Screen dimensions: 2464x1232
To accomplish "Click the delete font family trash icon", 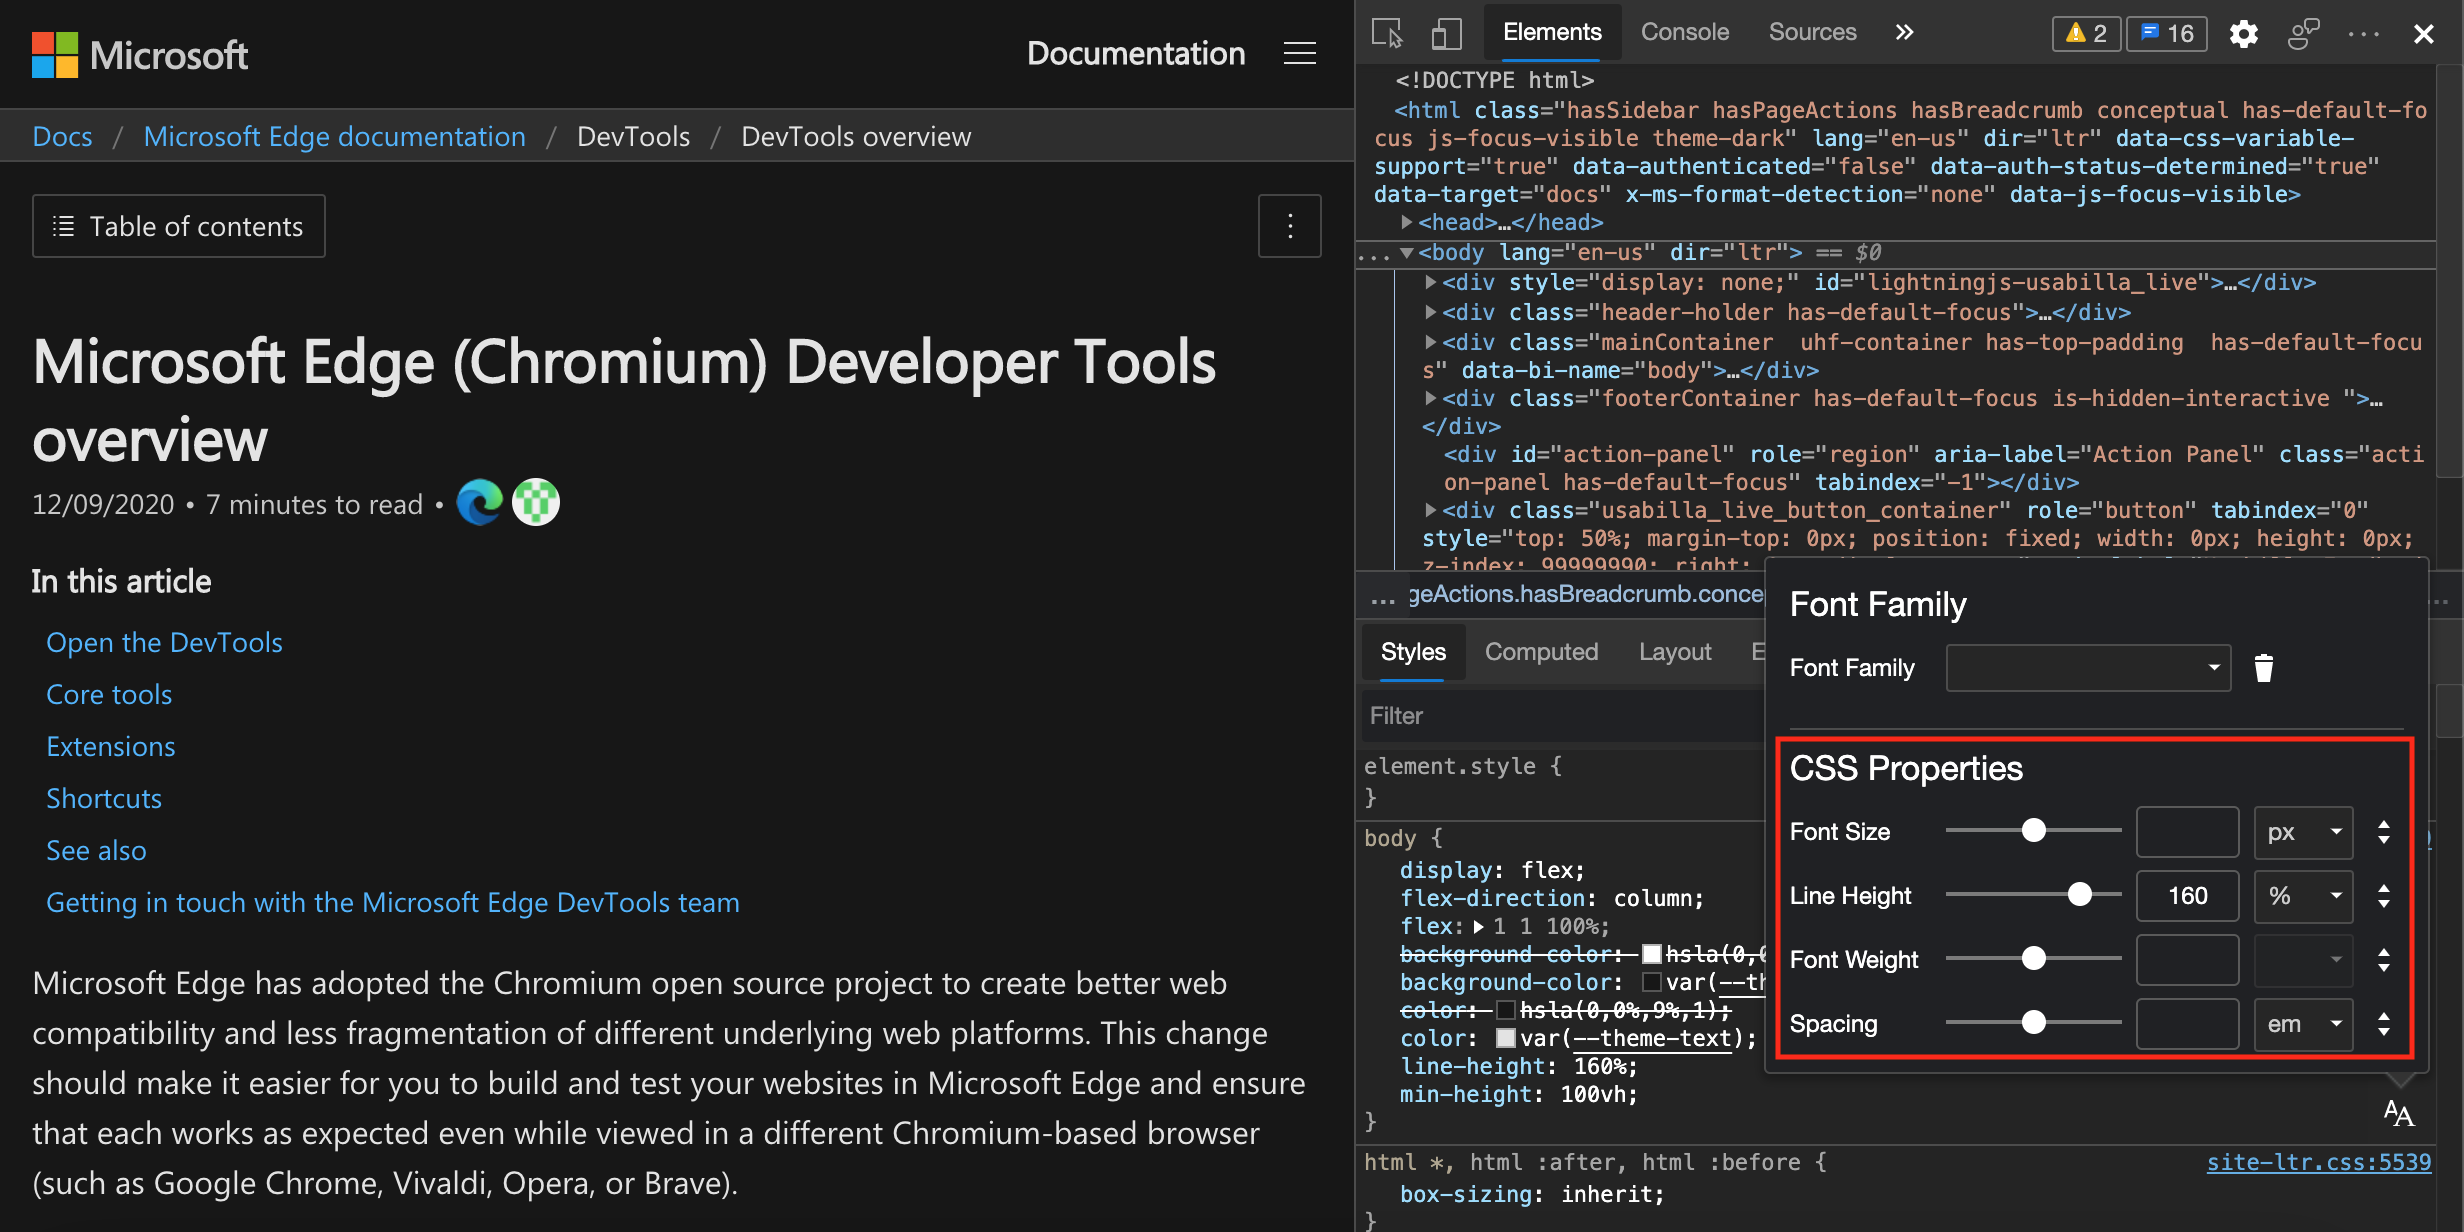I will pyautogui.click(x=2263, y=666).
